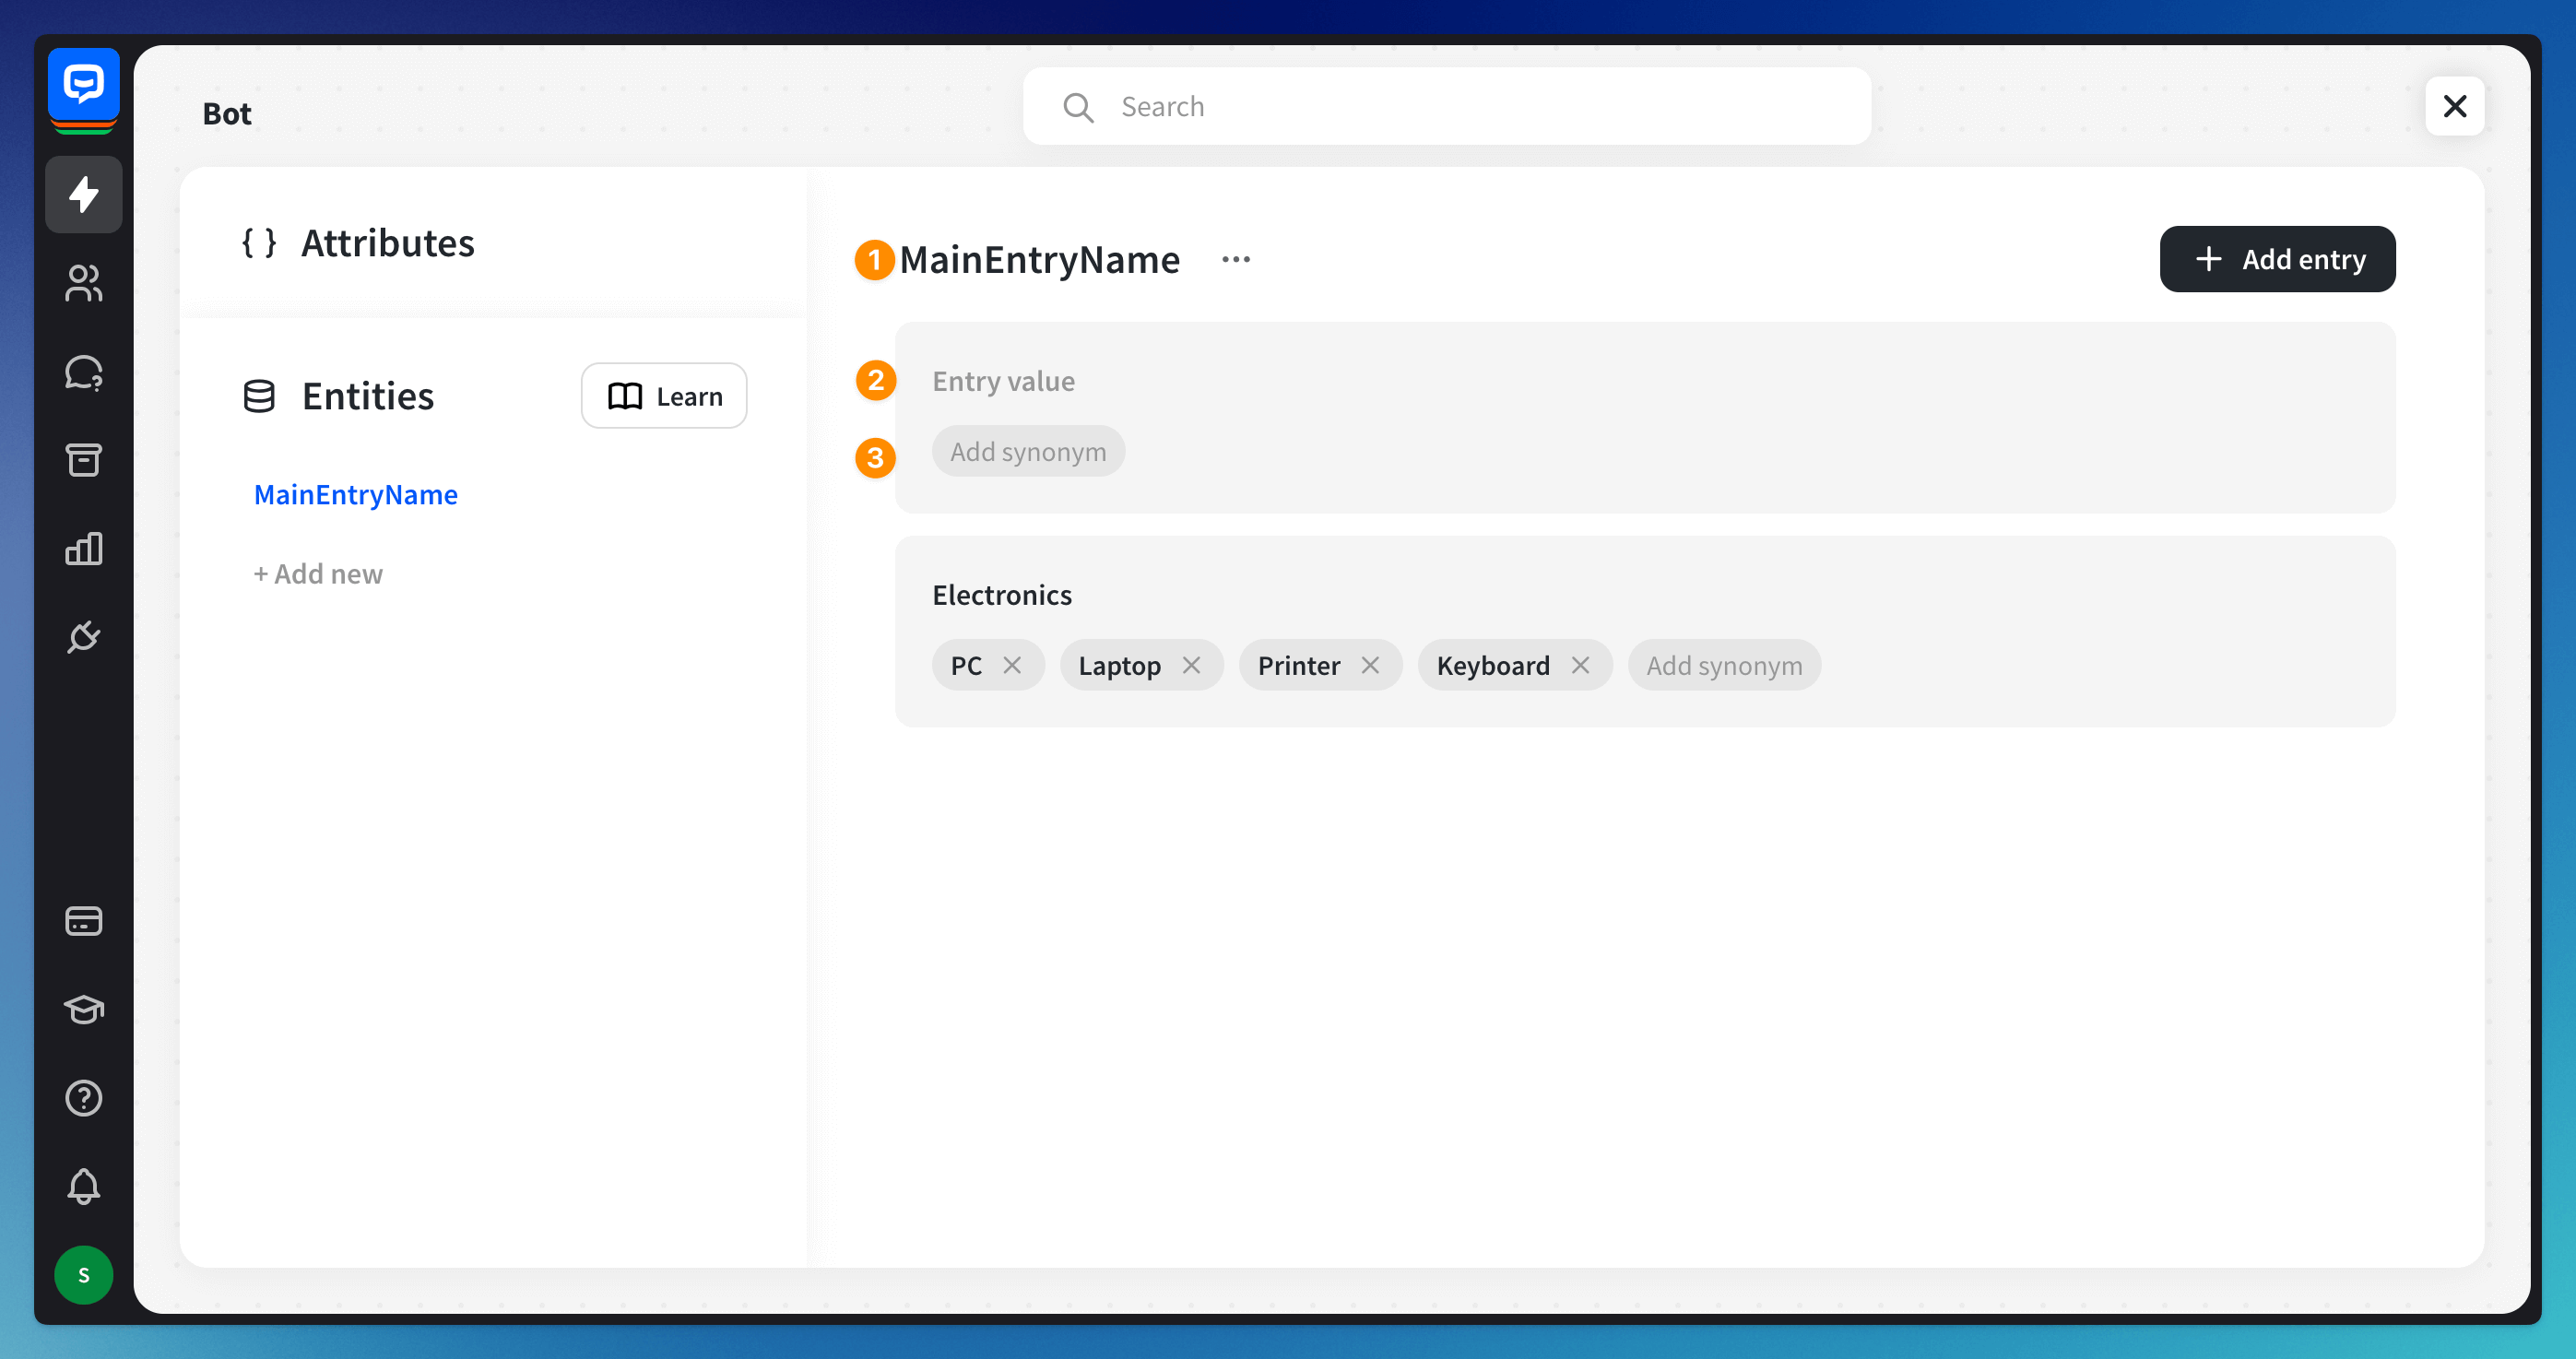Open the help question mark icon
The width and height of the screenshot is (2576, 1359).
point(84,1098)
